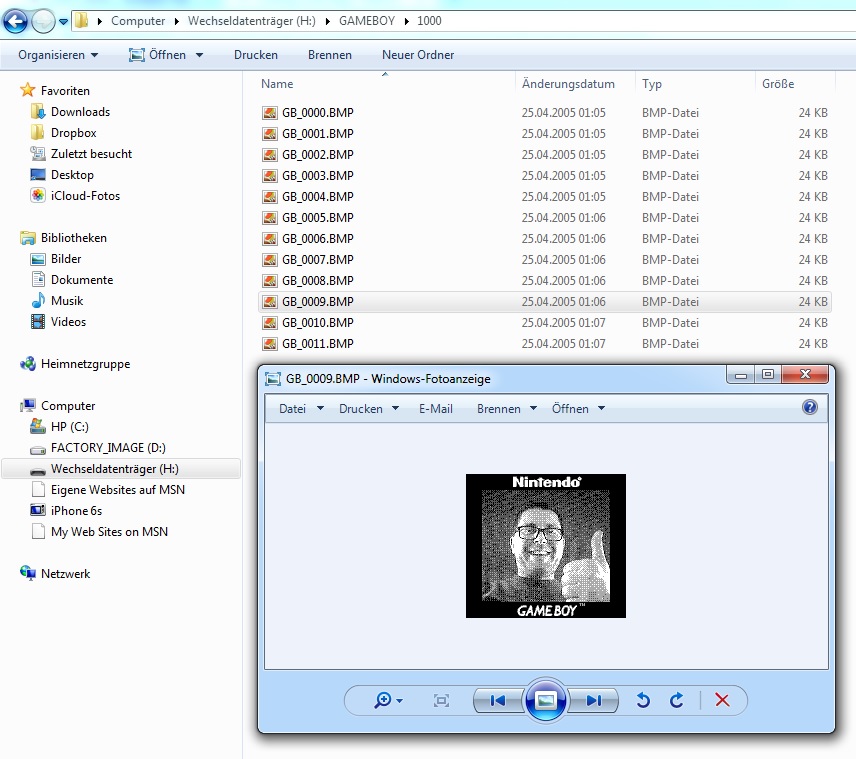The image size is (856, 759).
Task: Click the Explorer back arrow button
Action: point(16,20)
